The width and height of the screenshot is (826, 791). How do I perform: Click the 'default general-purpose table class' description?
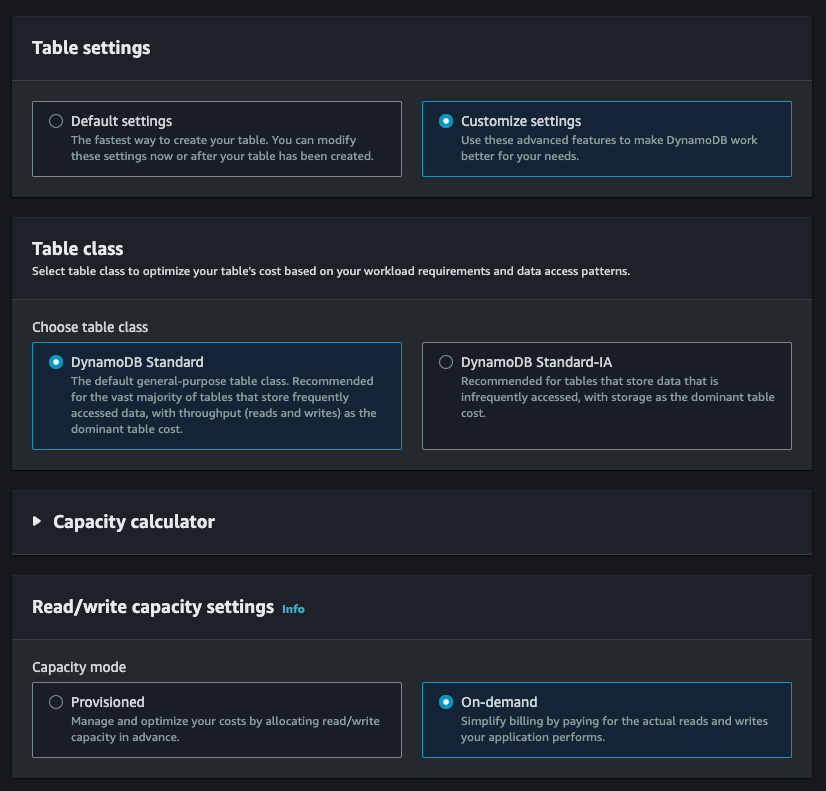[x=224, y=405]
